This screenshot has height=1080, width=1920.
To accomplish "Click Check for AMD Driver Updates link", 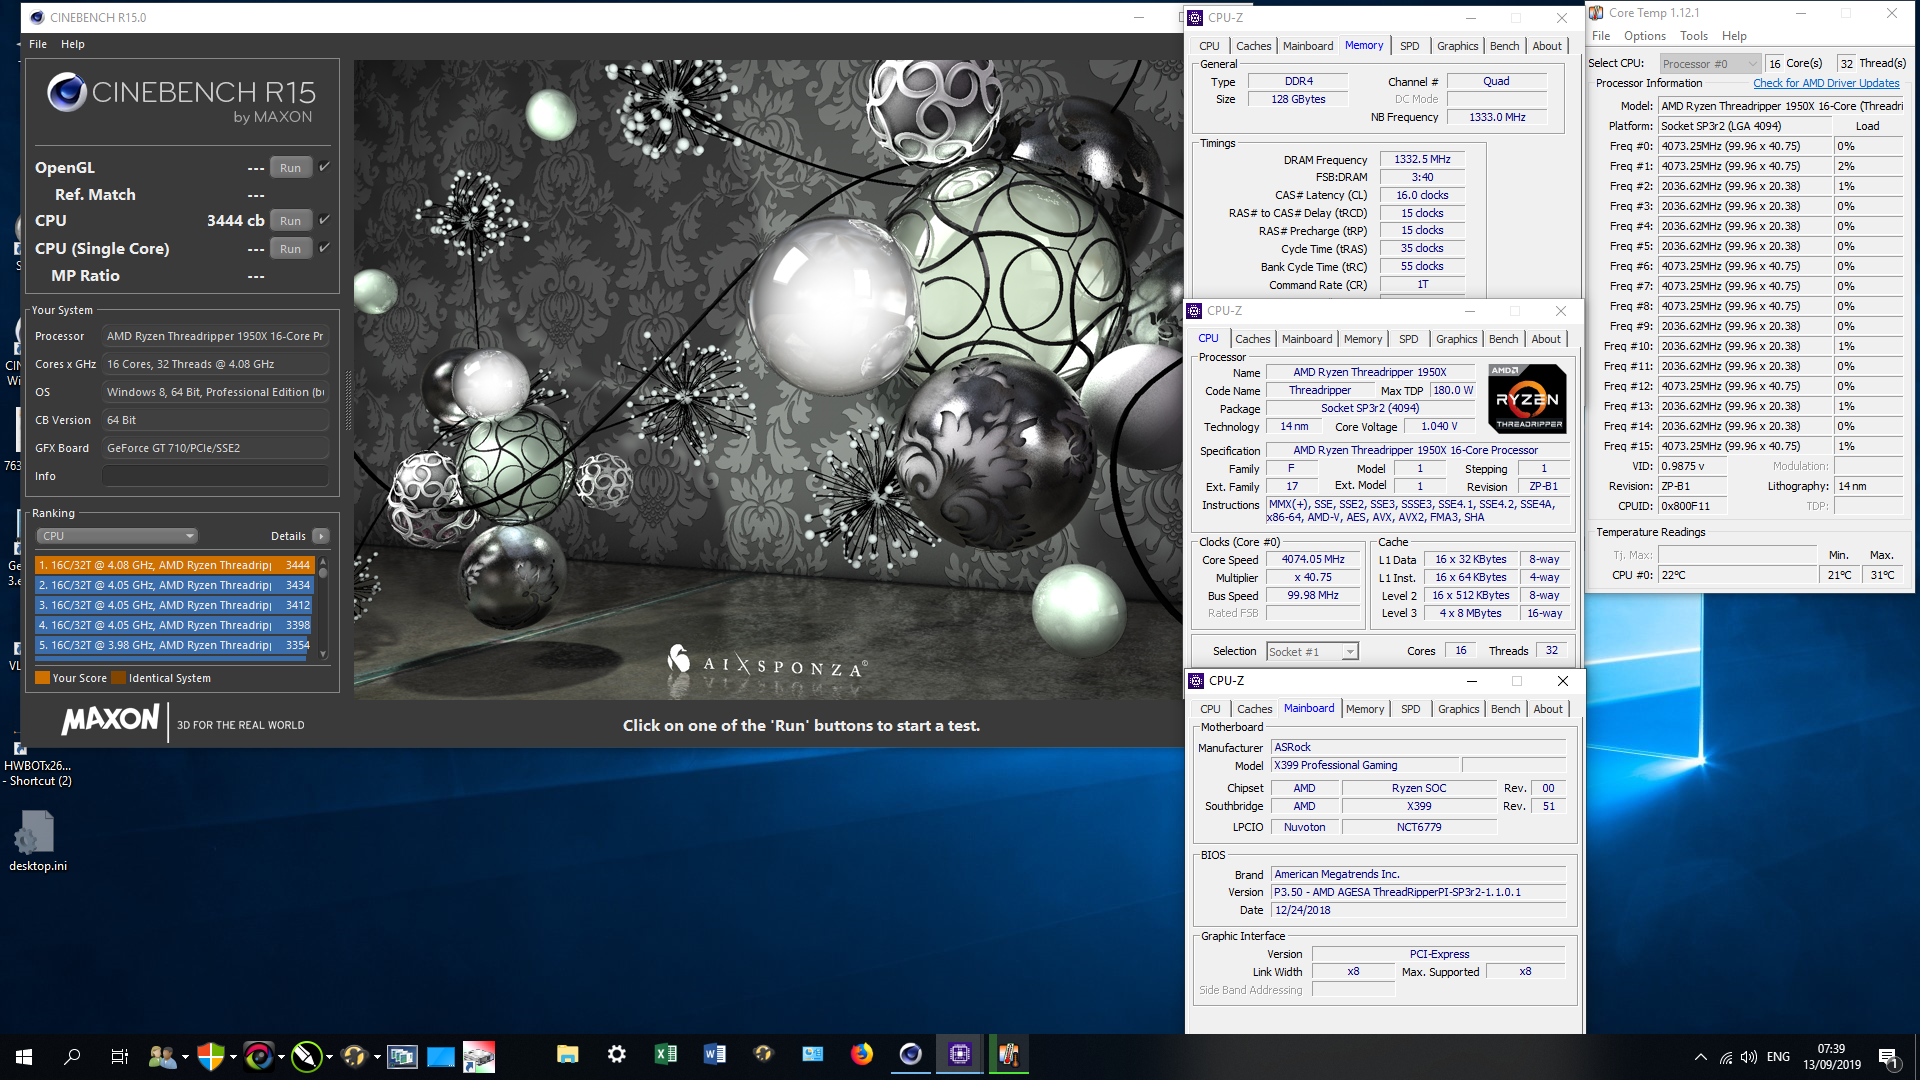I will tap(1826, 83).
